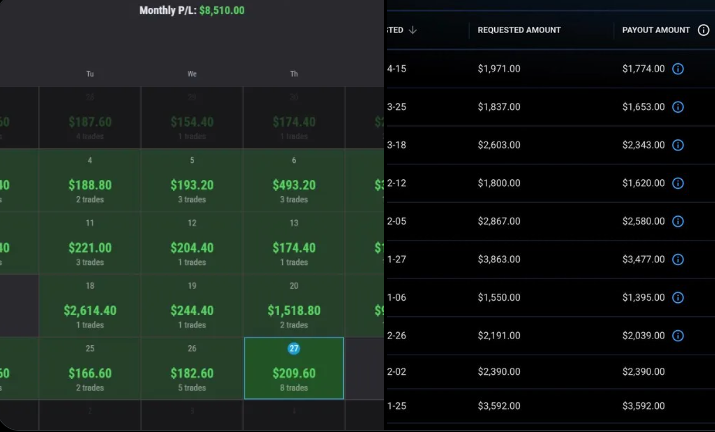Click info icon next to $2,039.00 payout

(678, 335)
